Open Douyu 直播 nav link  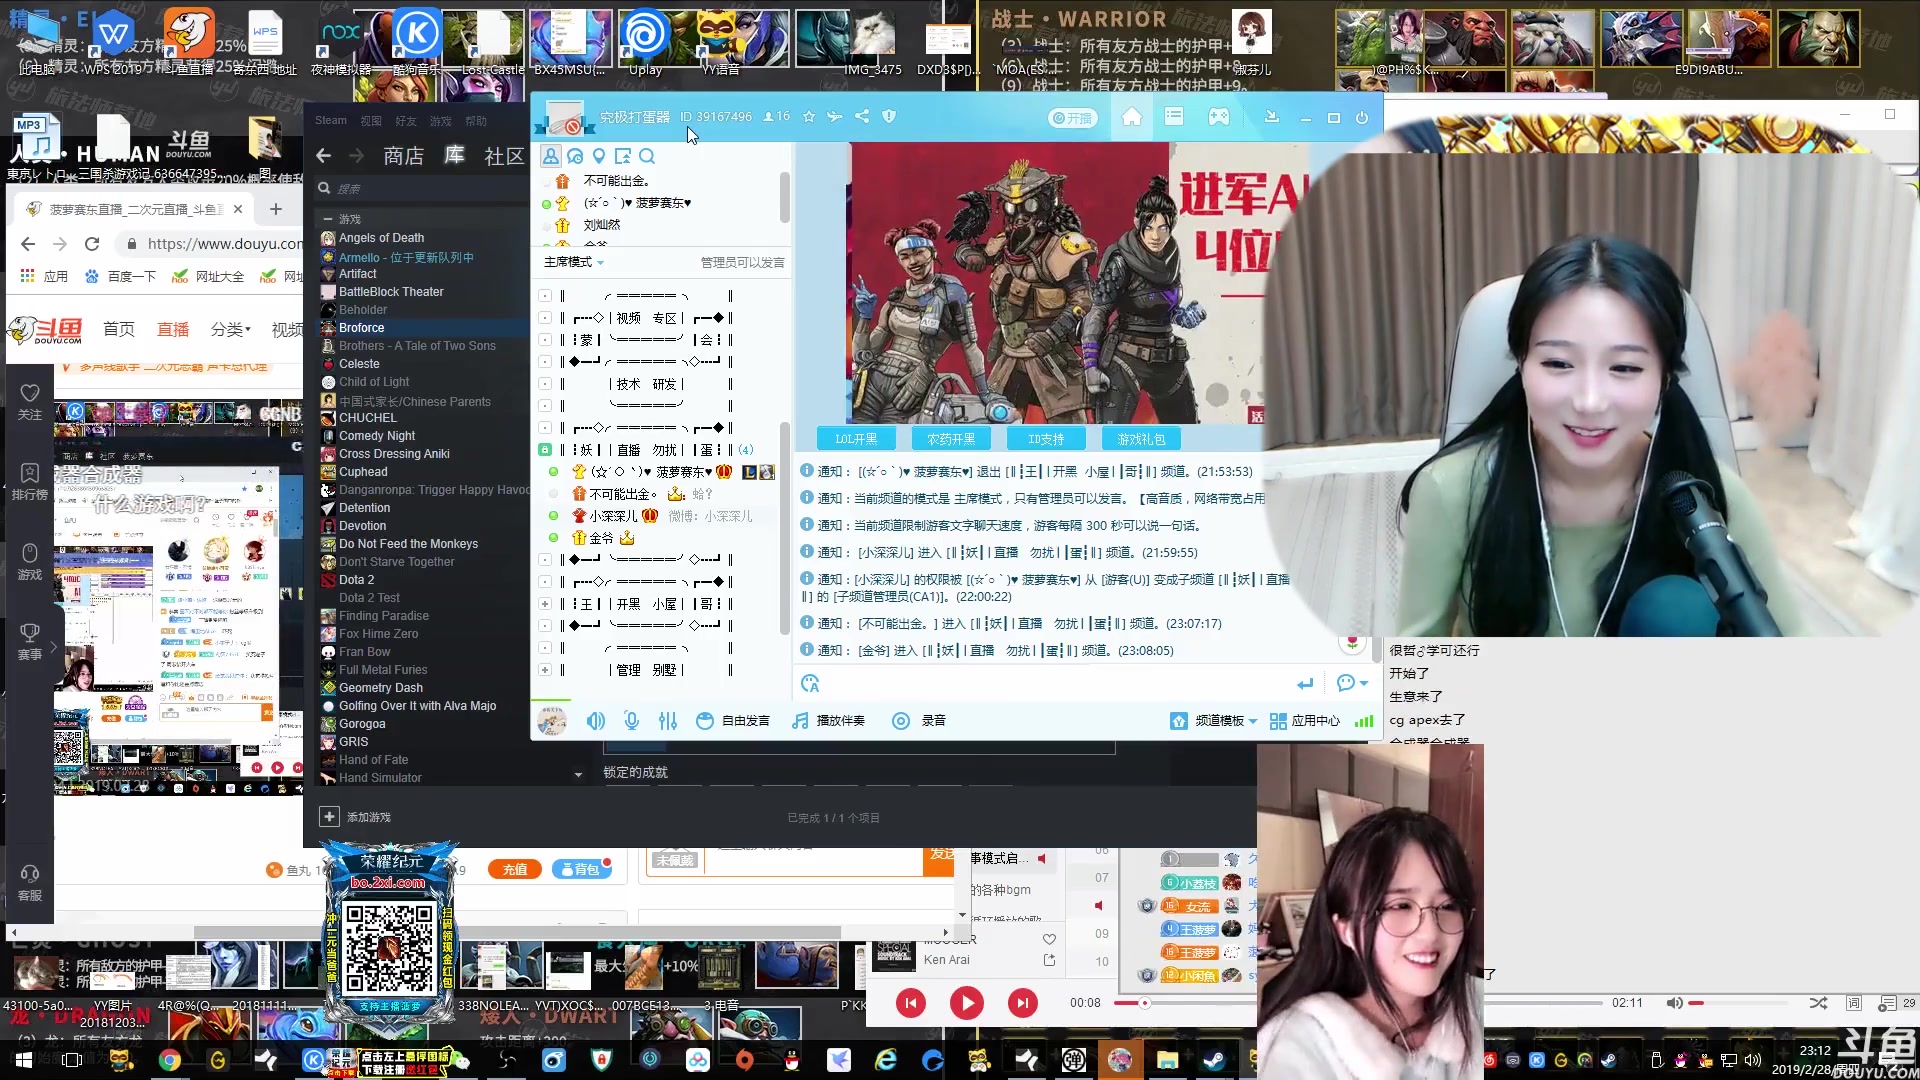173,329
